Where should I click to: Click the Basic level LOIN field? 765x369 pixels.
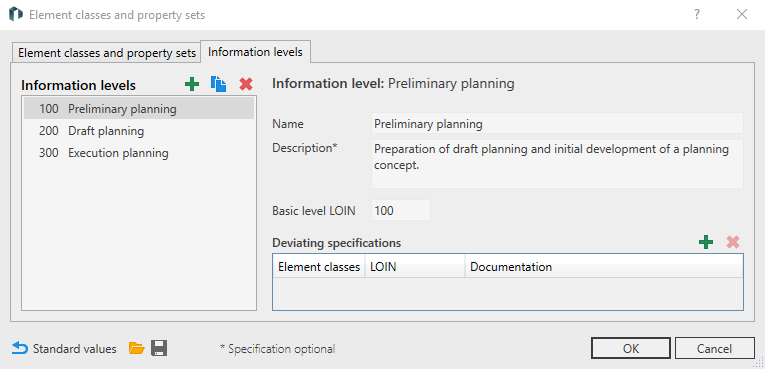coord(401,210)
